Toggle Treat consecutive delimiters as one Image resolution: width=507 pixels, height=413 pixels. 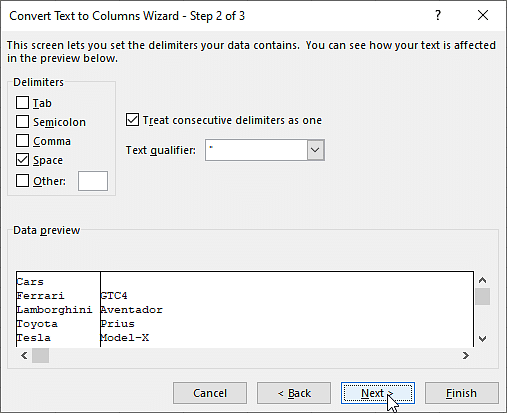[x=132, y=120]
